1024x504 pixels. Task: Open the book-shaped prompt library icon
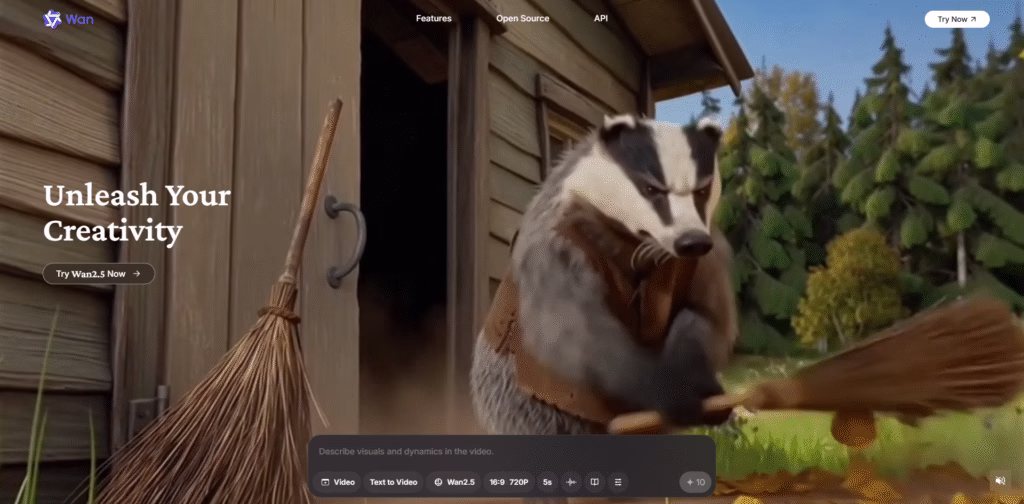594,482
